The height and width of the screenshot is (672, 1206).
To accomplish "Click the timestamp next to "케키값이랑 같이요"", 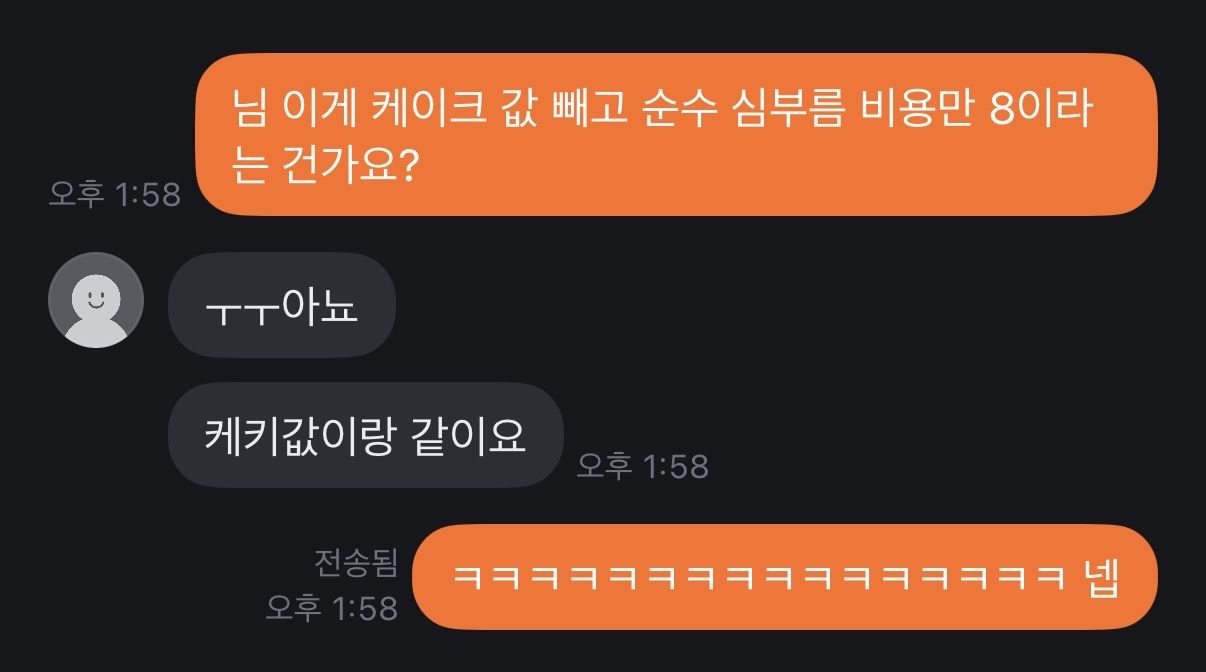I will point(643,466).
